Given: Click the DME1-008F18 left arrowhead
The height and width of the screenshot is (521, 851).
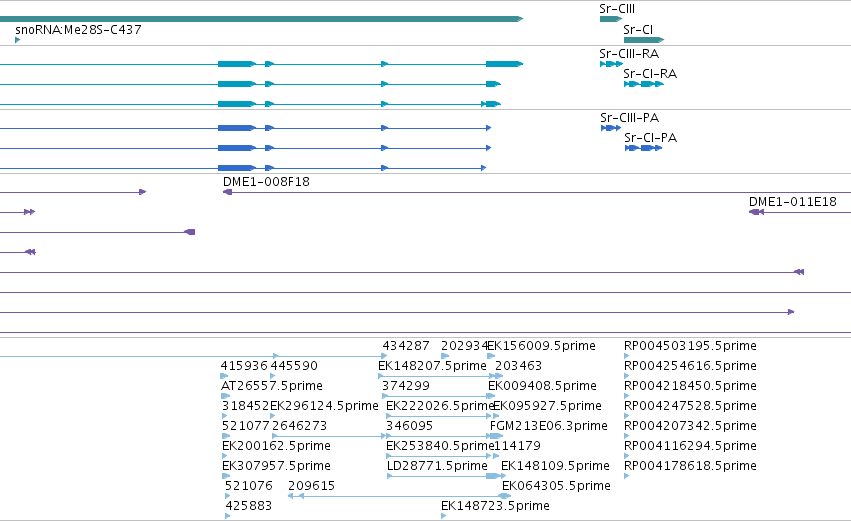Looking at the screenshot, I should 227,192.
